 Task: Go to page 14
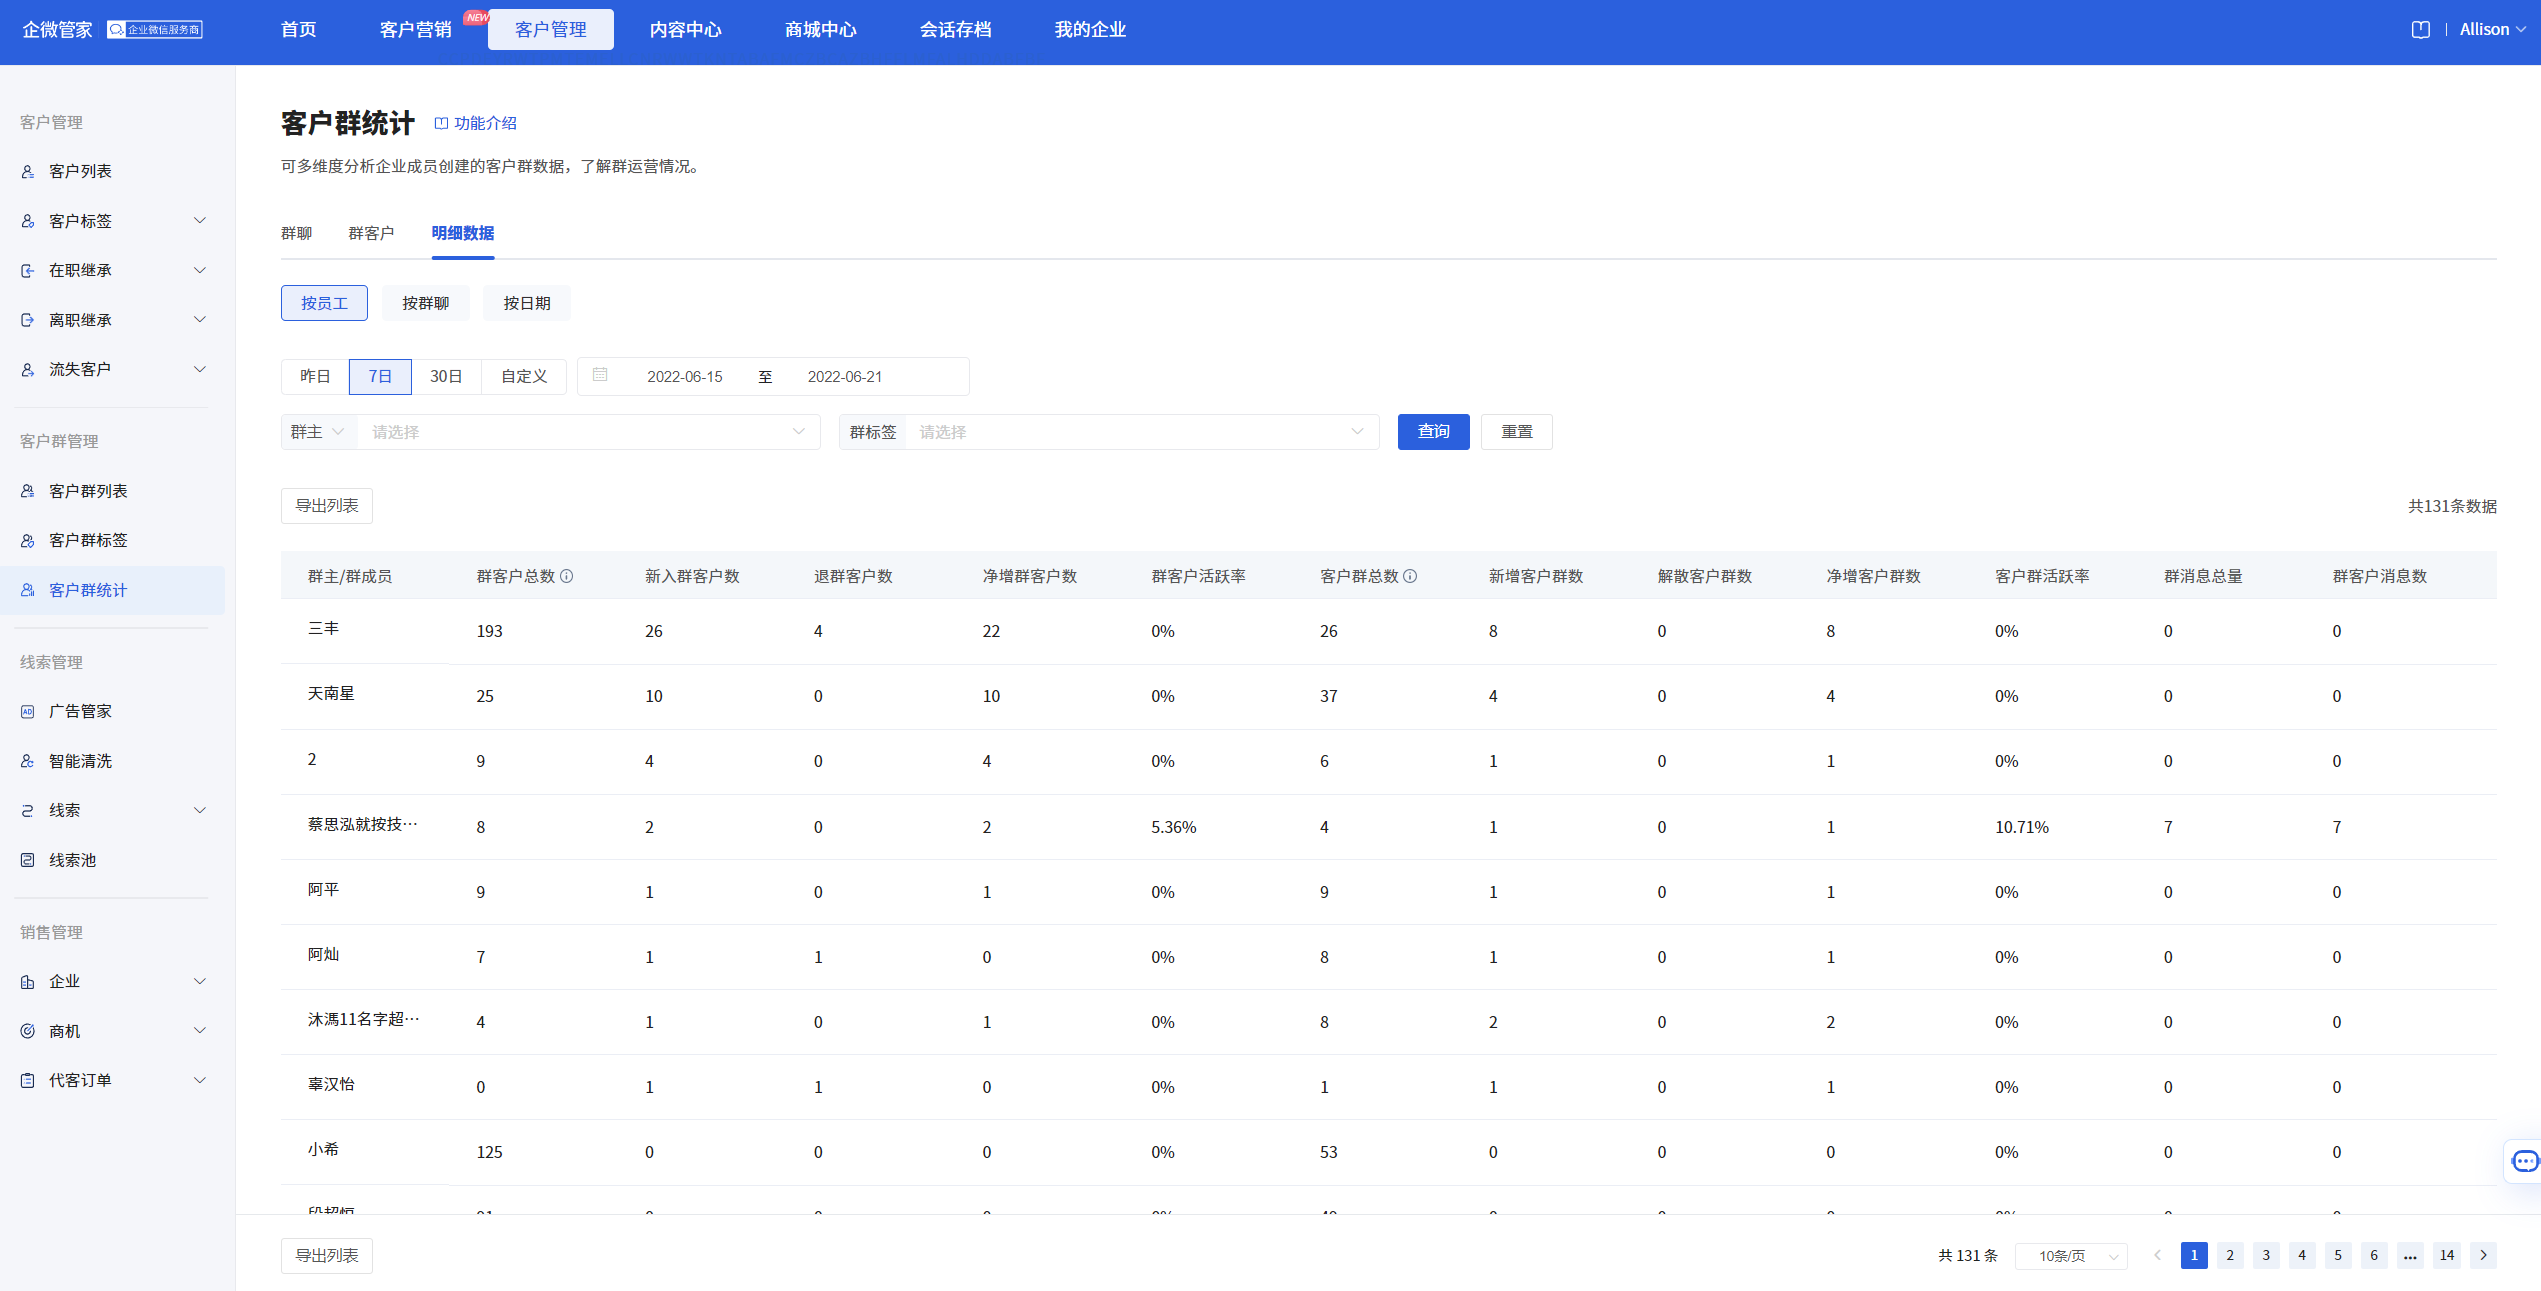pyautogui.click(x=2447, y=1255)
